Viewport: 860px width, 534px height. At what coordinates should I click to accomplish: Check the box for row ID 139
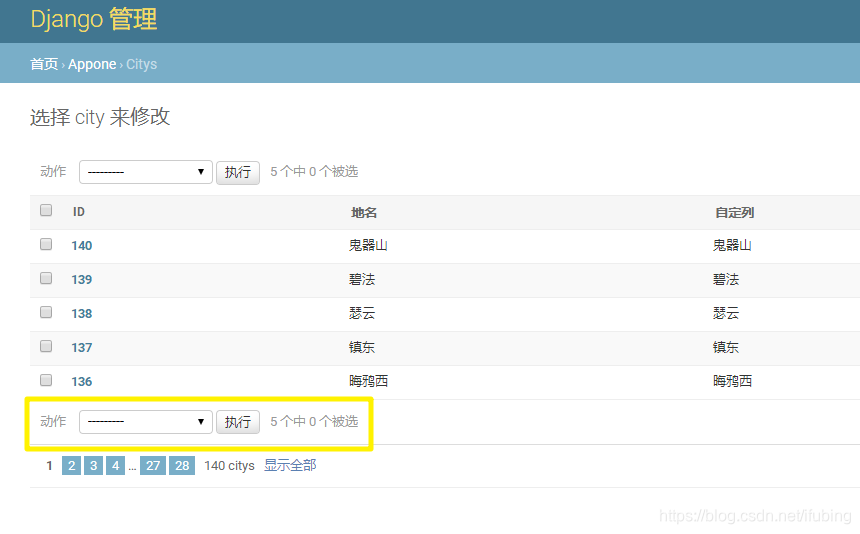(46, 279)
